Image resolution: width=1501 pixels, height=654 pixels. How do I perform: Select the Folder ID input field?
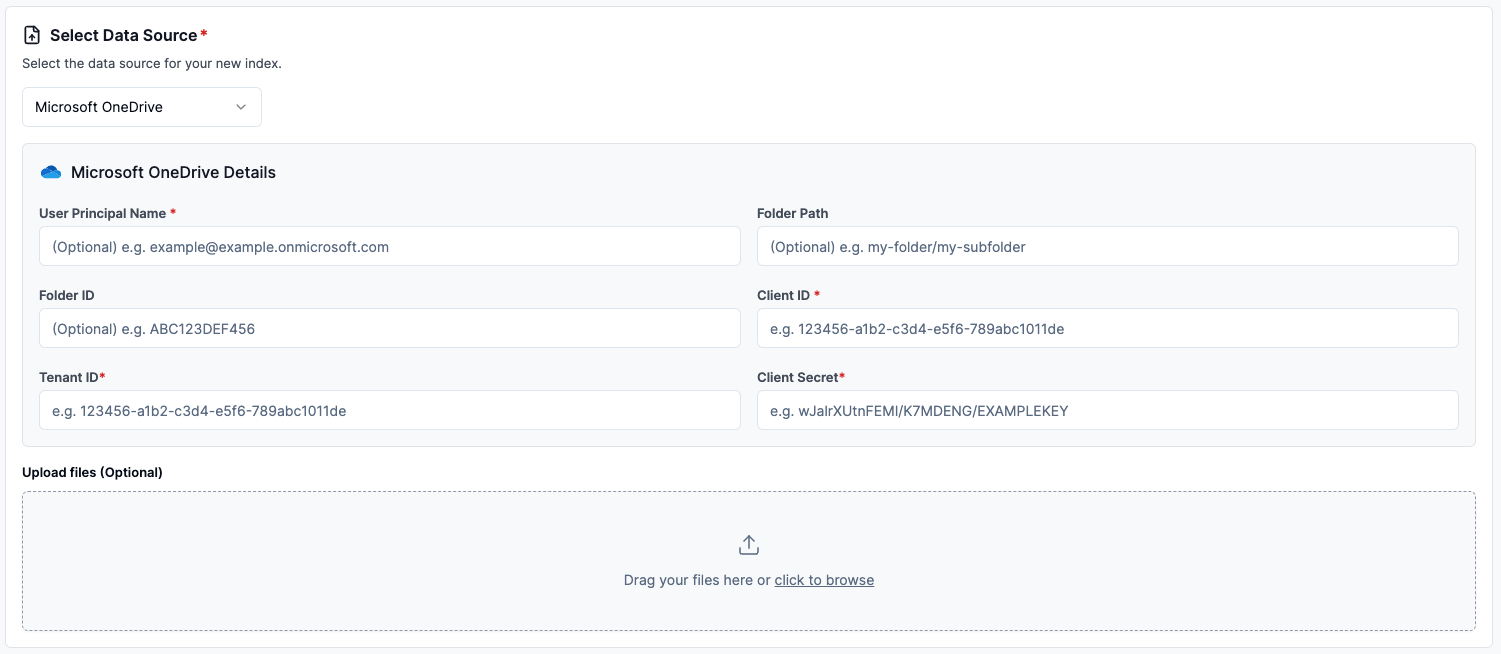tap(389, 328)
